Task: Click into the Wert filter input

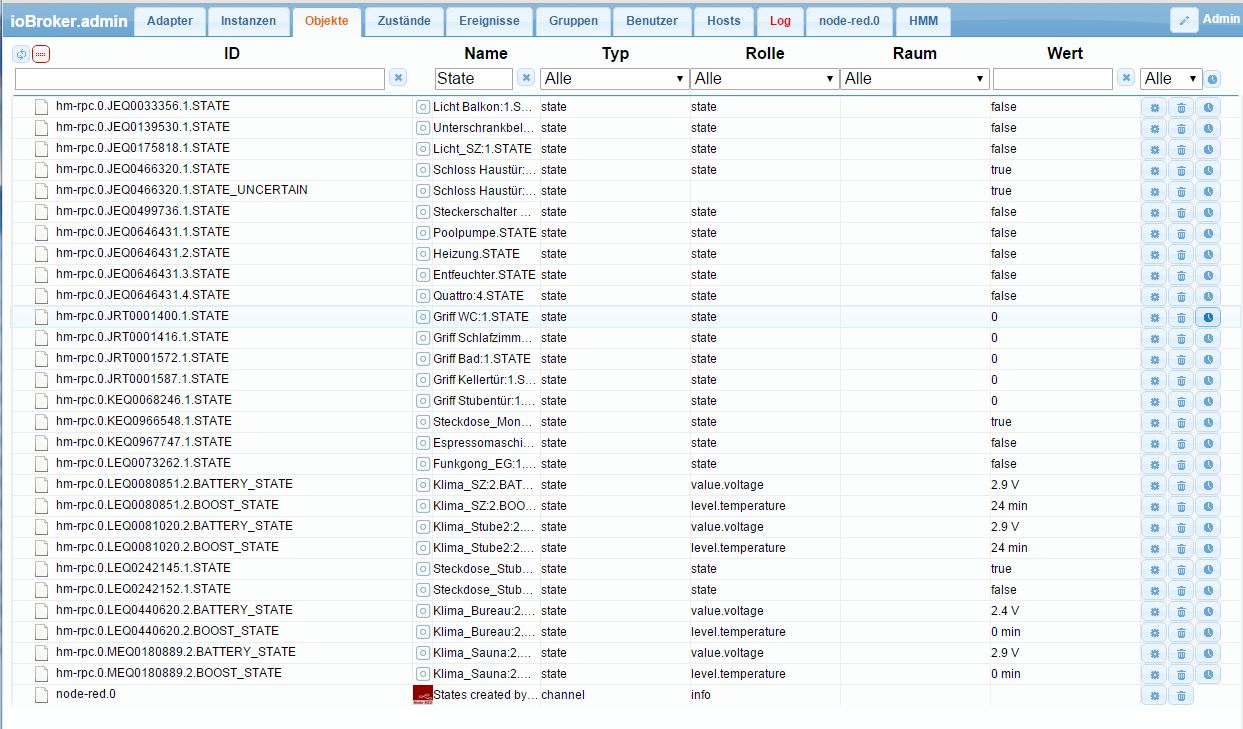Action: pyautogui.click(x=1053, y=78)
